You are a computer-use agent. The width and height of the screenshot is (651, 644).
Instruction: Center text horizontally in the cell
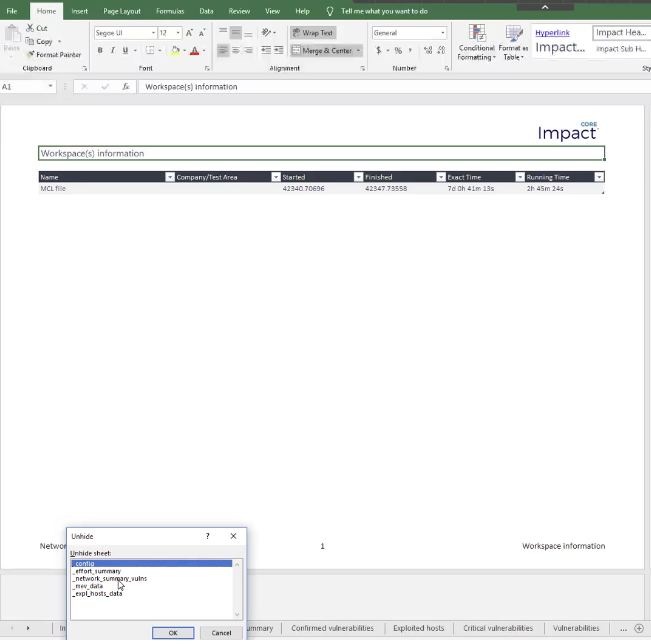[x=235, y=50]
